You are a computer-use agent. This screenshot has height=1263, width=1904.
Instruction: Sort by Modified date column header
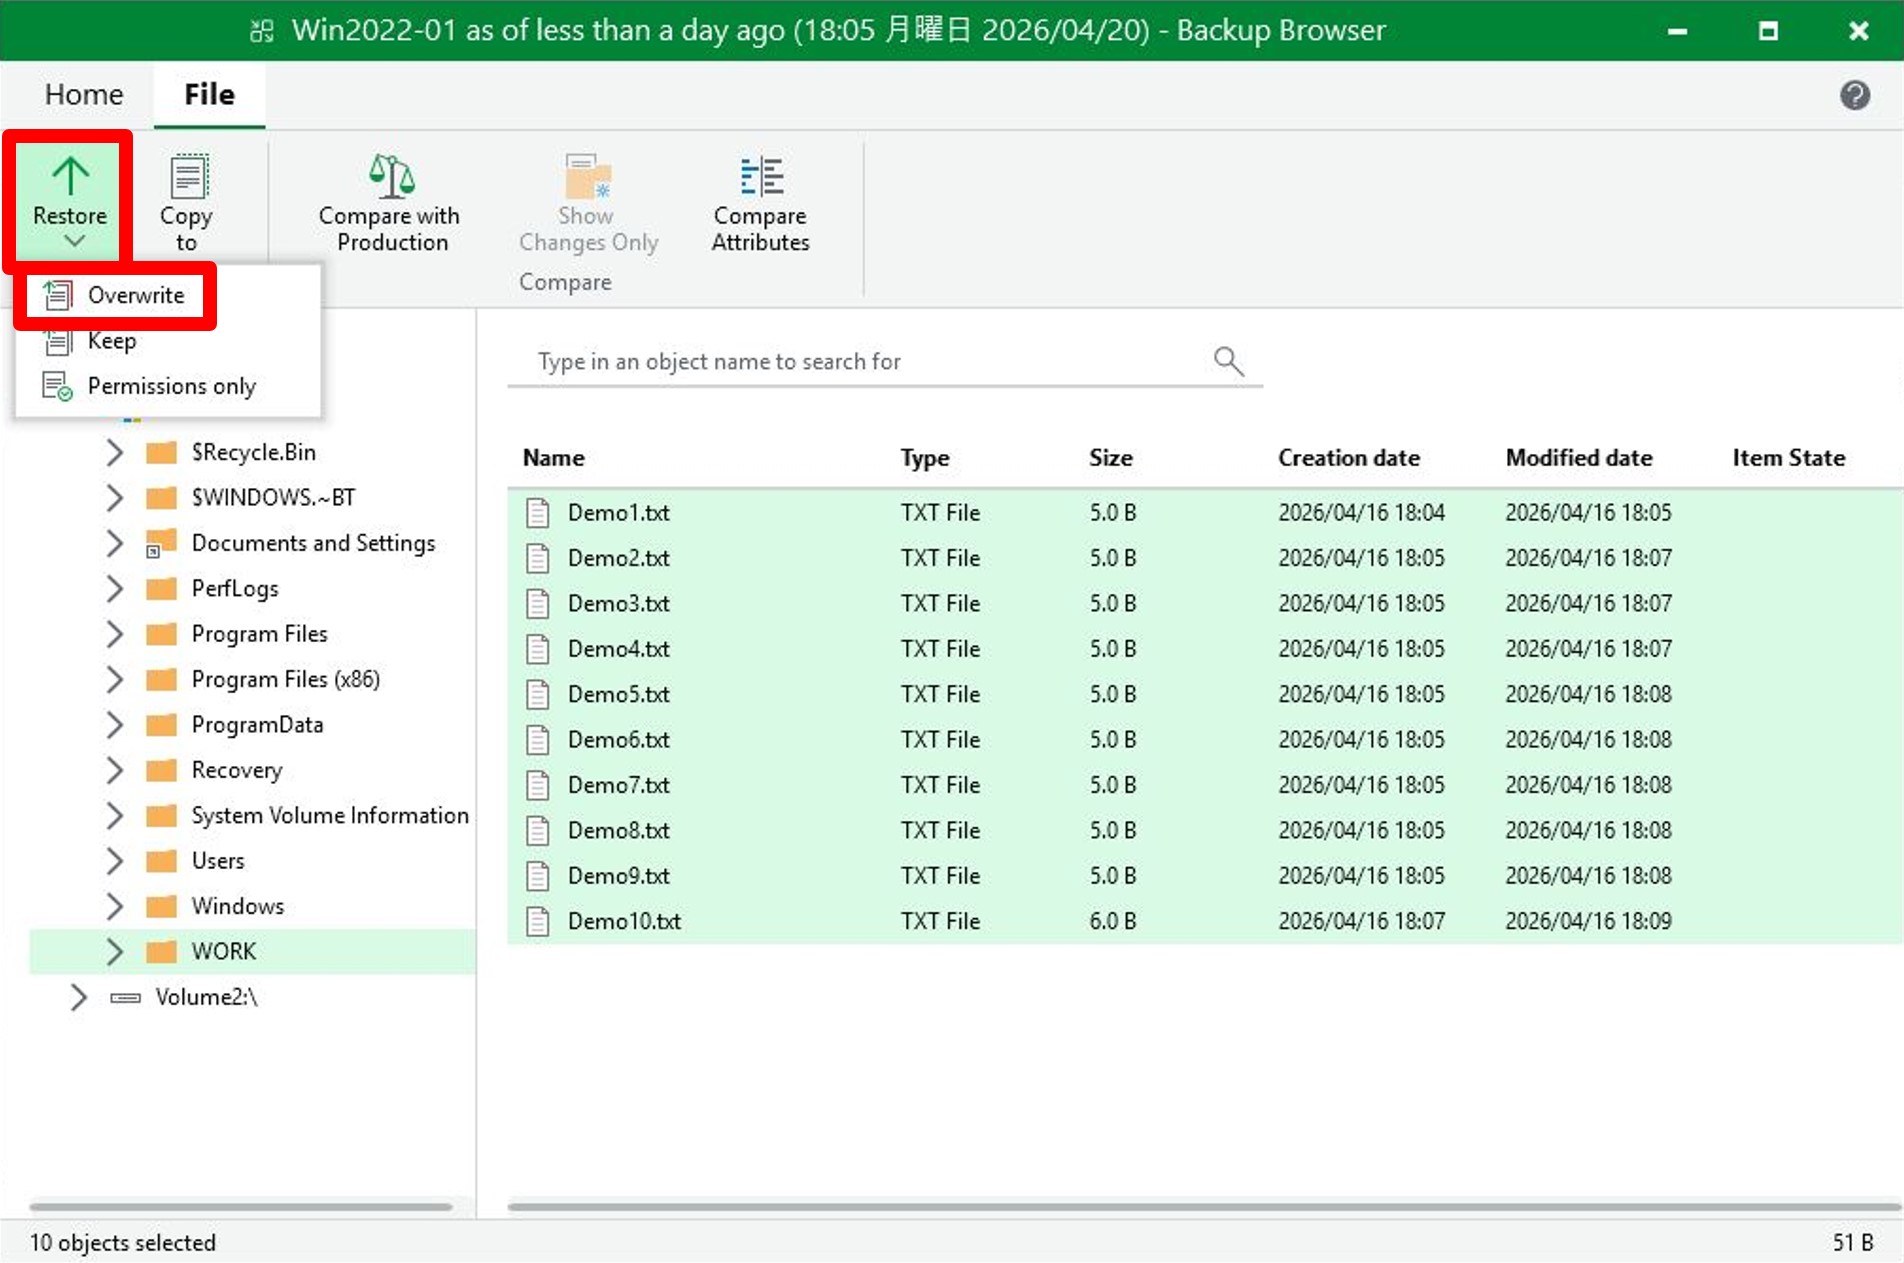pos(1579,458)
